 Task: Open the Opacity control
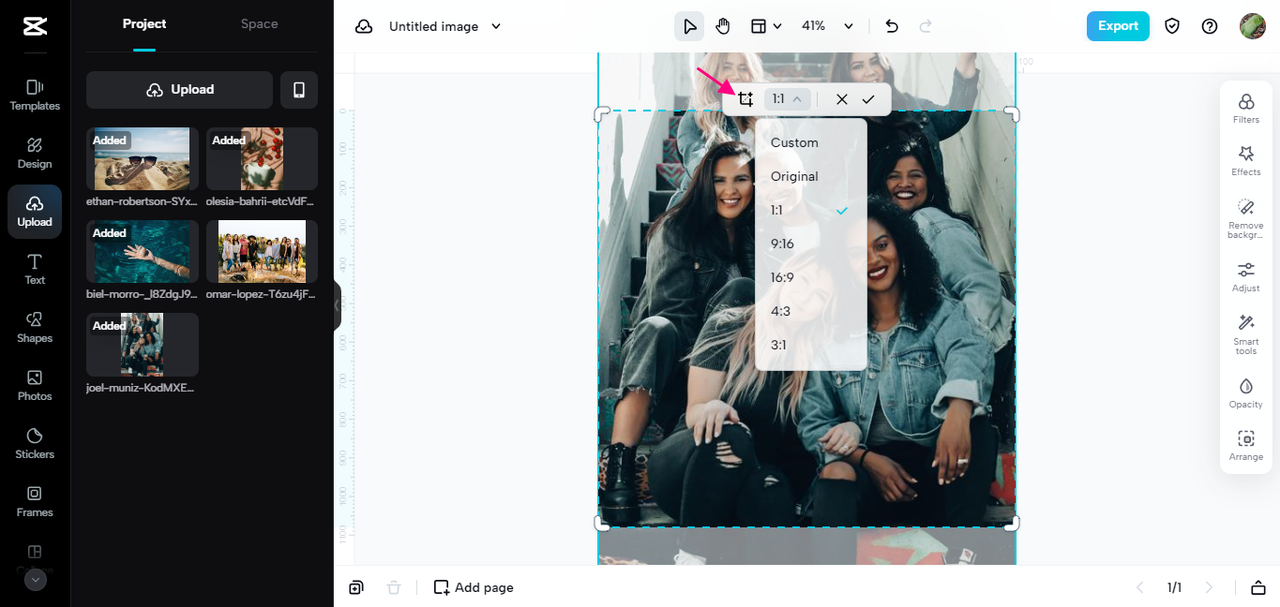(x=1246, y=393)
